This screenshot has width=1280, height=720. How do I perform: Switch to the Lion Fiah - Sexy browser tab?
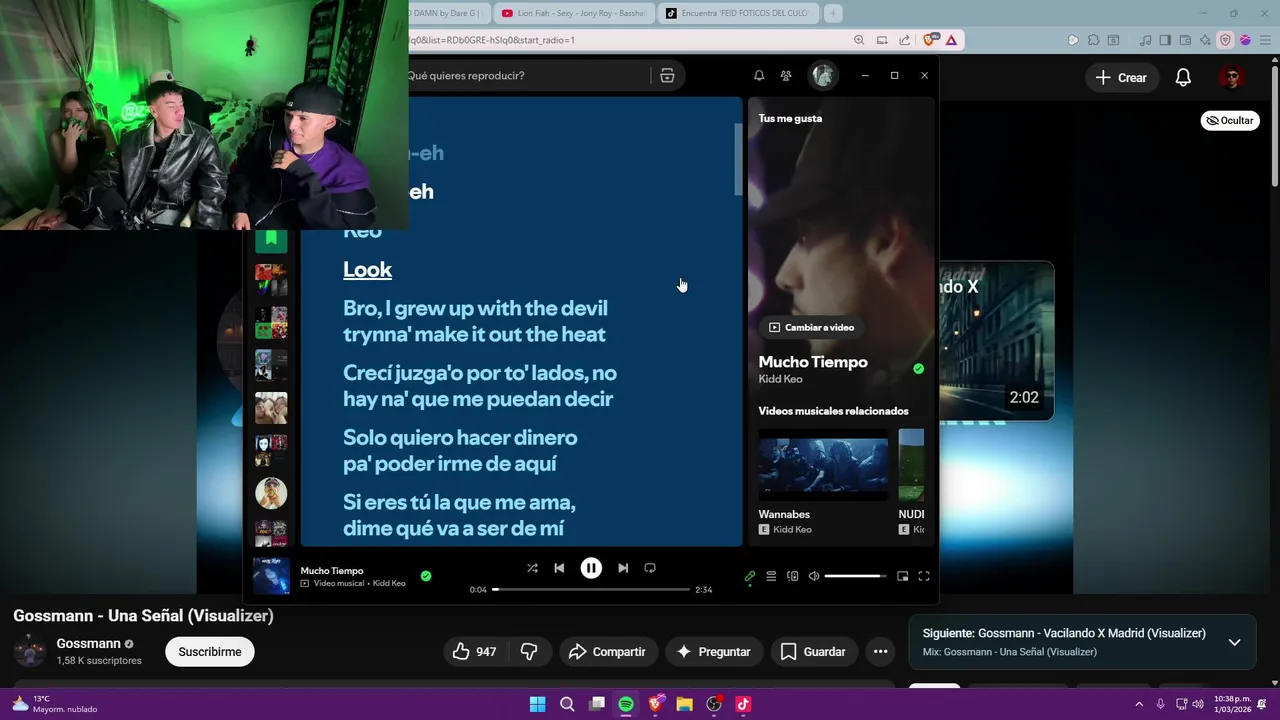[574, 13]
